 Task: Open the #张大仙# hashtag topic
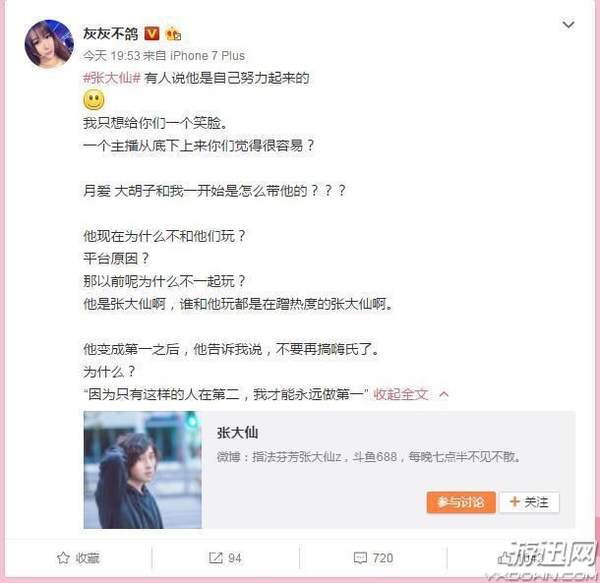112,78
